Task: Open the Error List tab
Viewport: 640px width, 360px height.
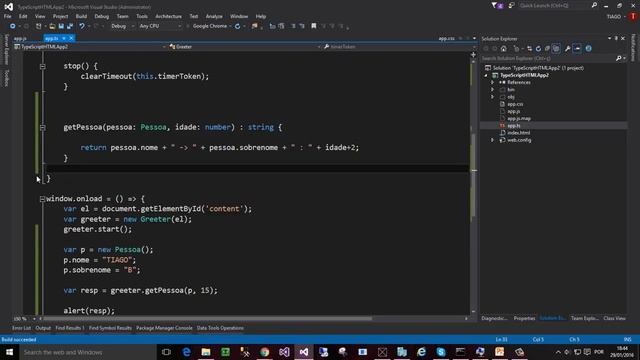Action: (21, 328)
